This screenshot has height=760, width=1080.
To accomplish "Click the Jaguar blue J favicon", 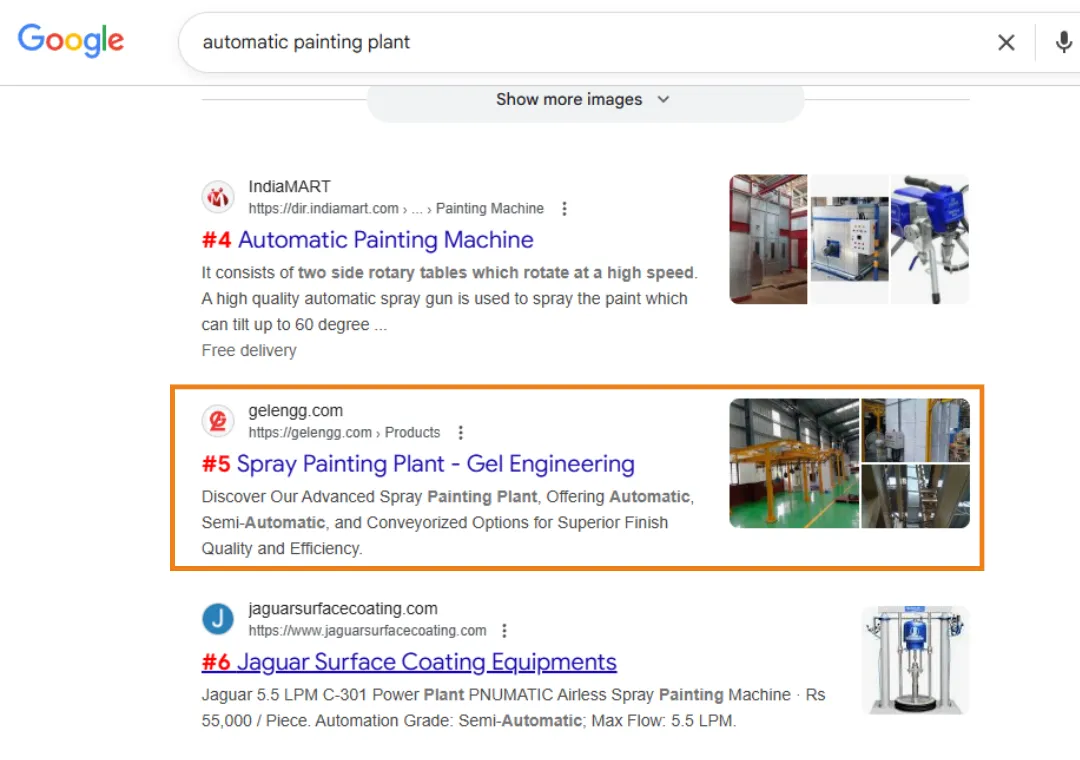I will click(218, 619).
